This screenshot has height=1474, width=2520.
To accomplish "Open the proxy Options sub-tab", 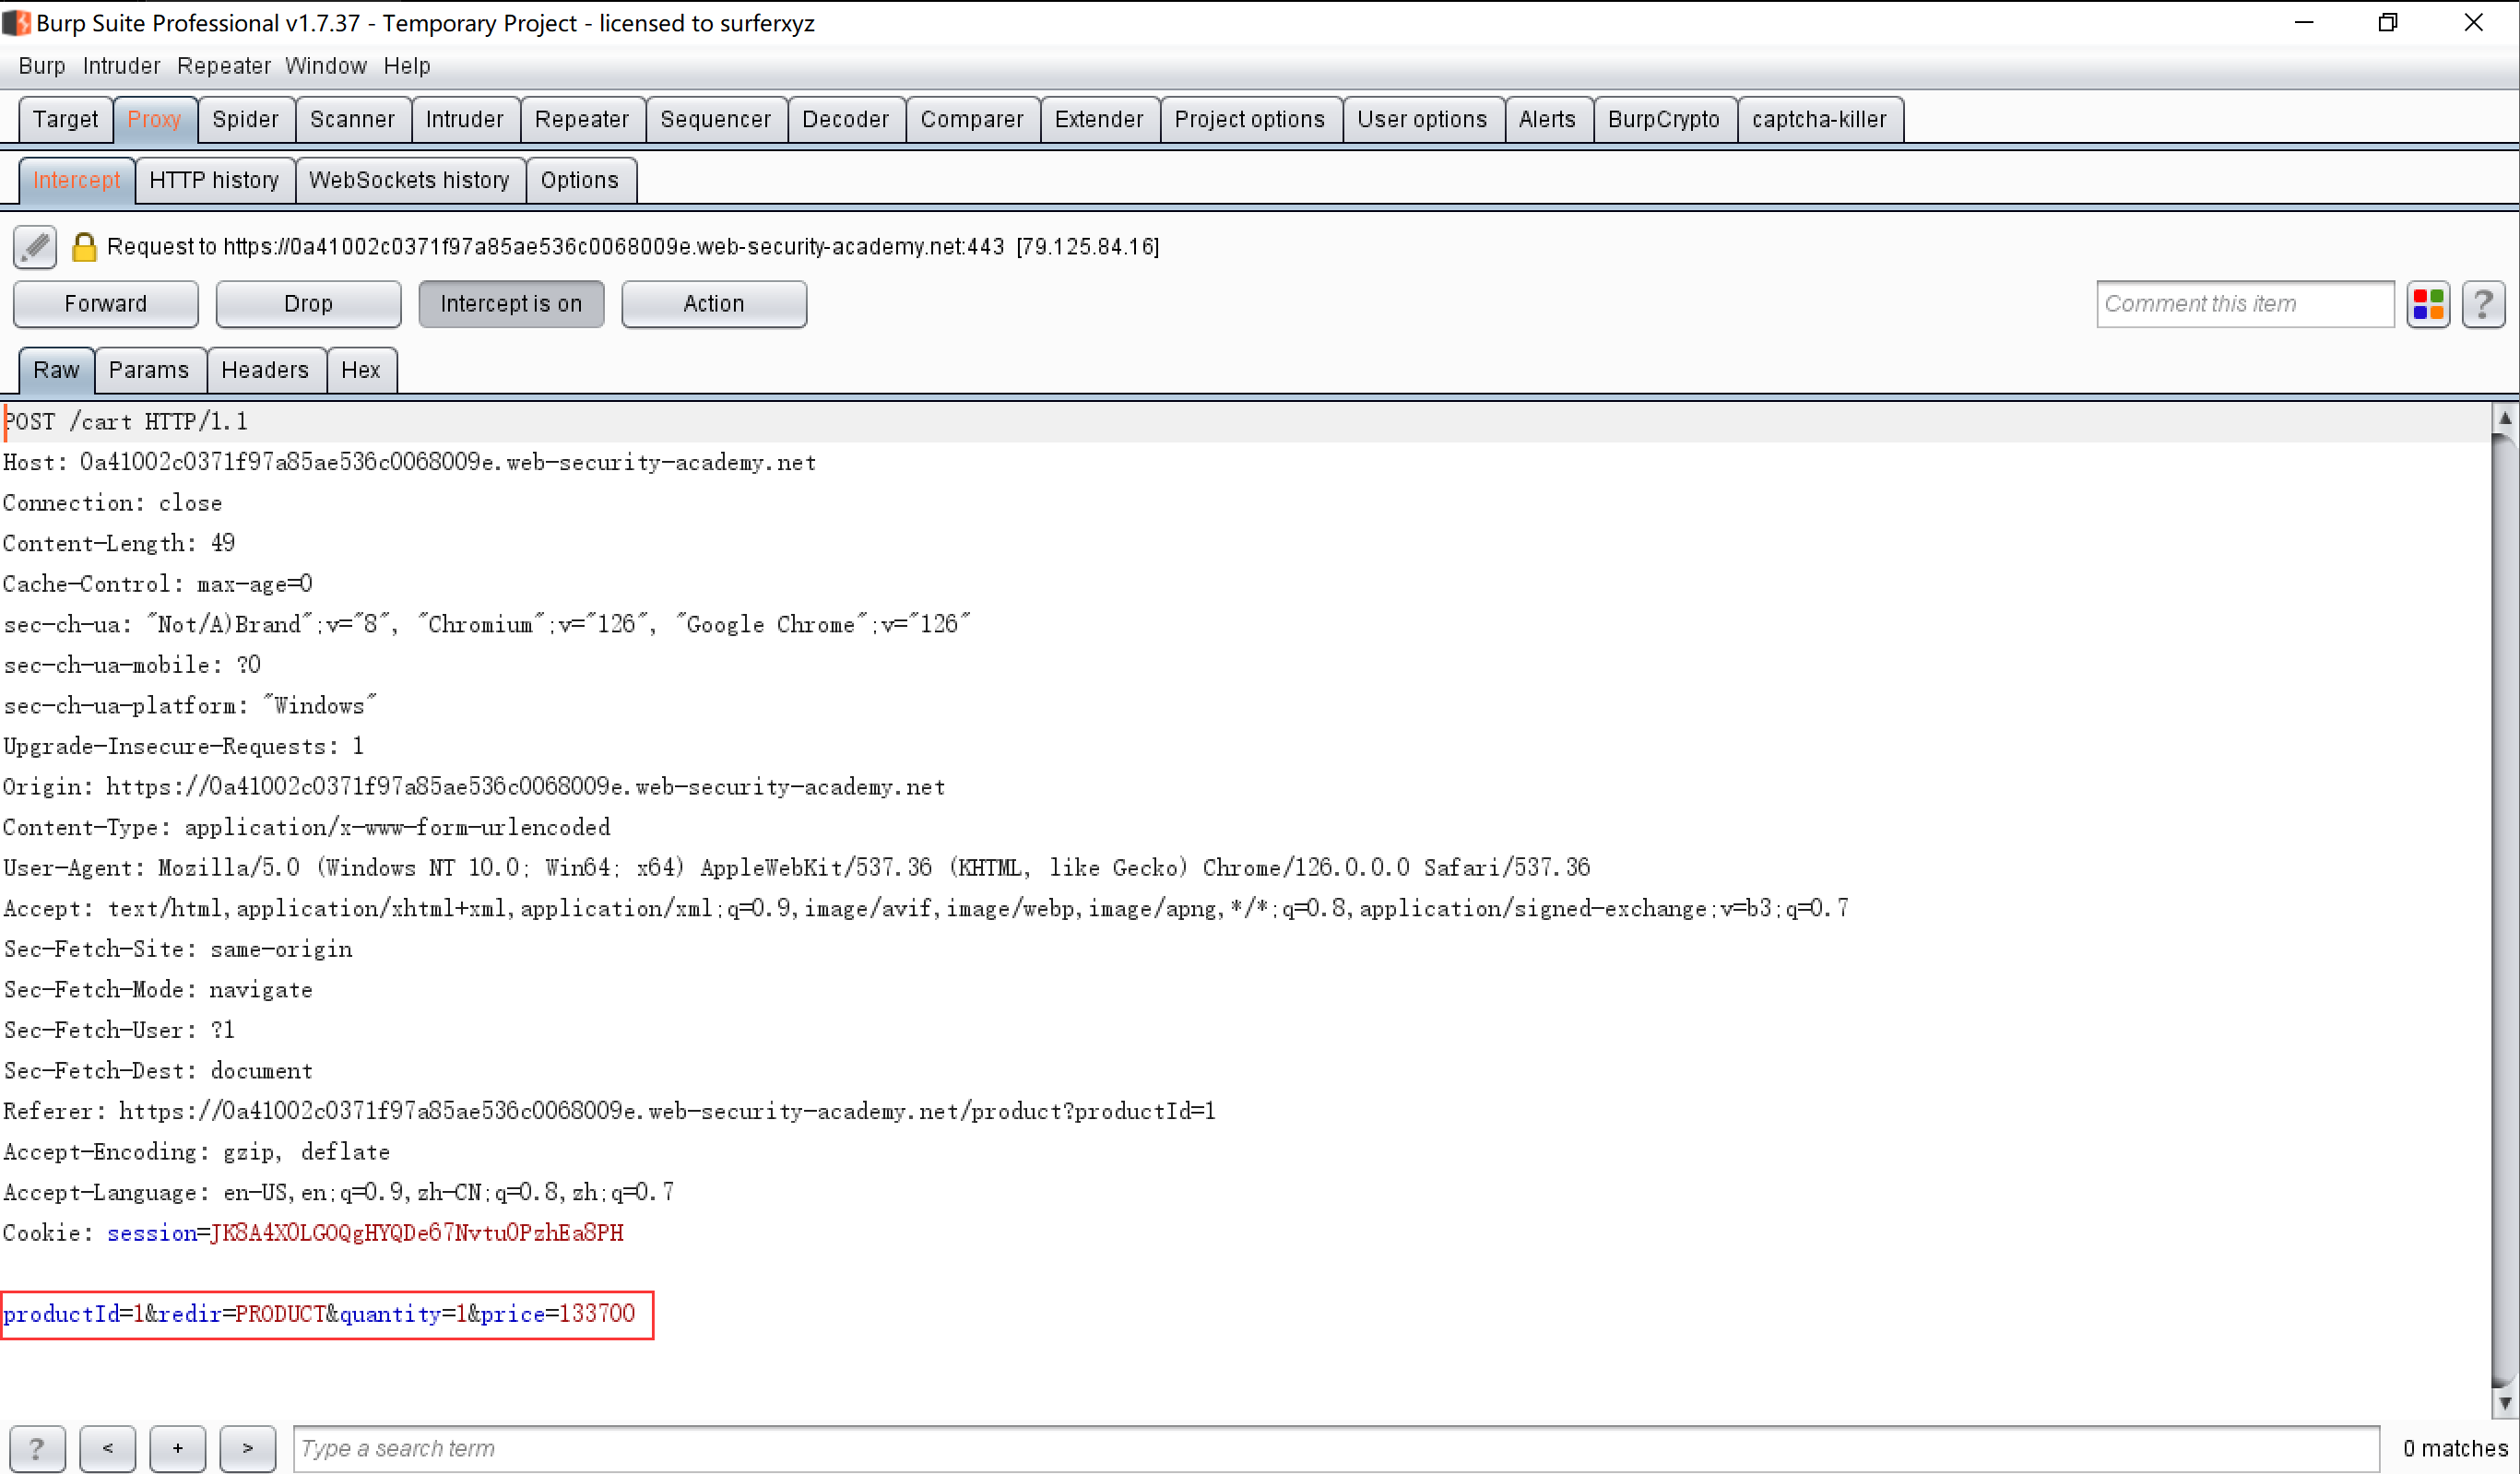I will pyautogui.click(x=580, y=180).
